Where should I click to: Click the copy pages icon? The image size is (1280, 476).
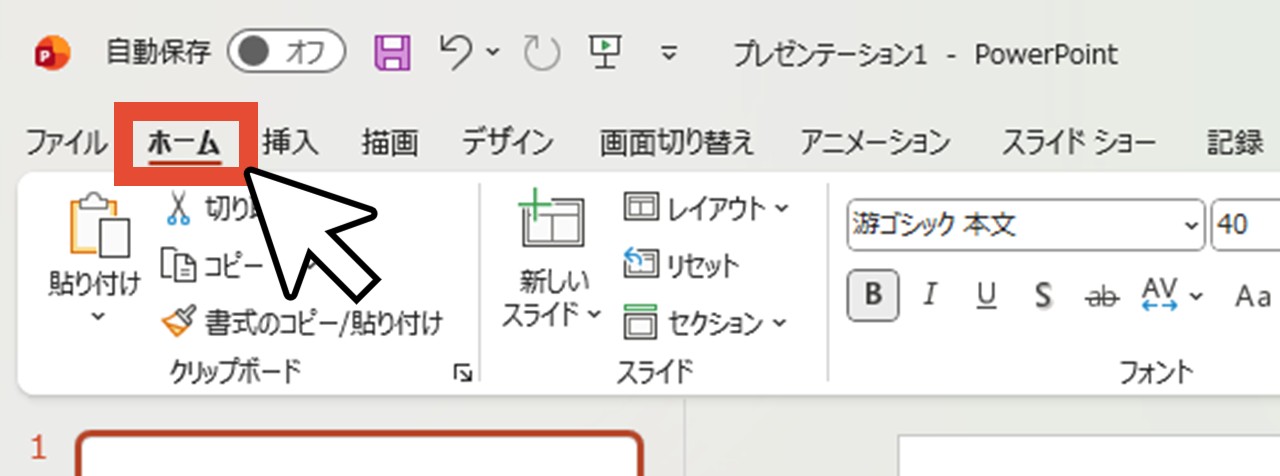pyautogui.click(x=179, y=265)
